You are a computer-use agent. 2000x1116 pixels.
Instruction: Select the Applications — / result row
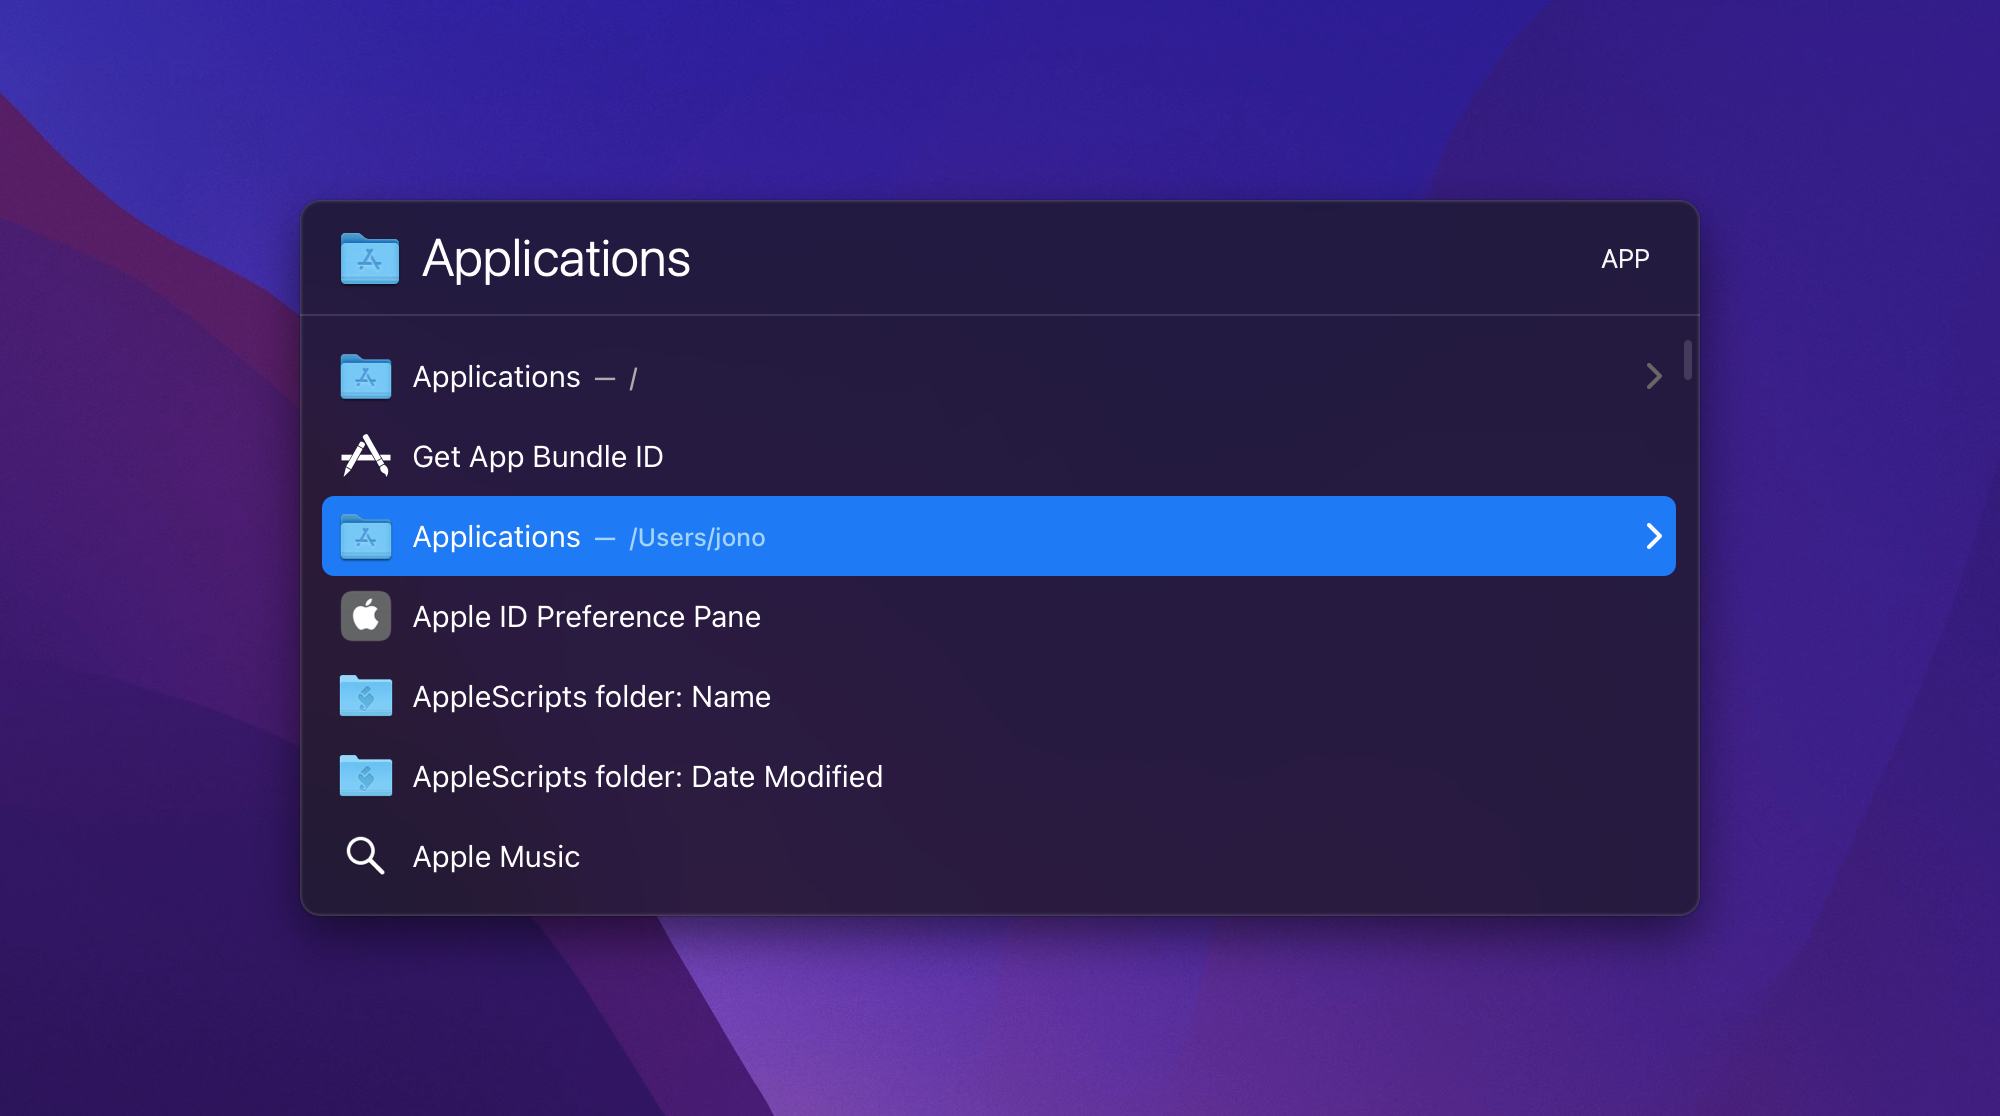tap(998, 377)
